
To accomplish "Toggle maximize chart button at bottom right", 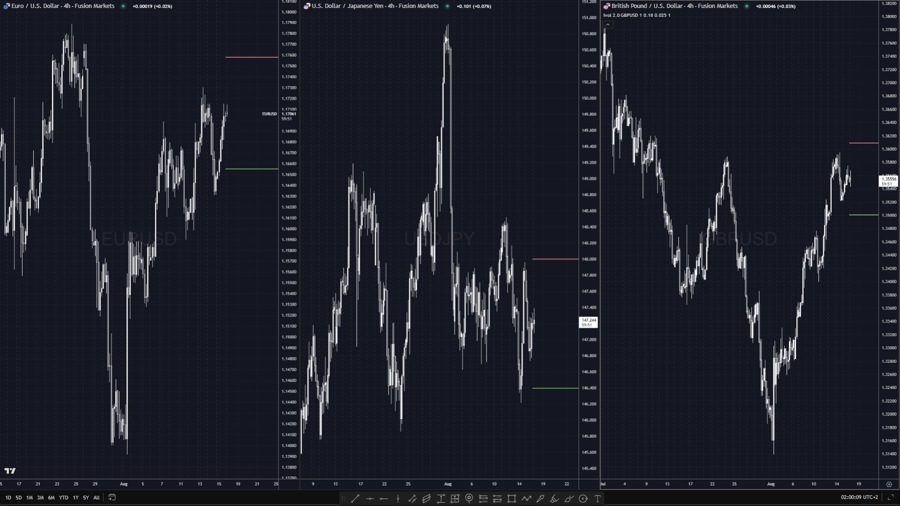I will click(890, 497).
